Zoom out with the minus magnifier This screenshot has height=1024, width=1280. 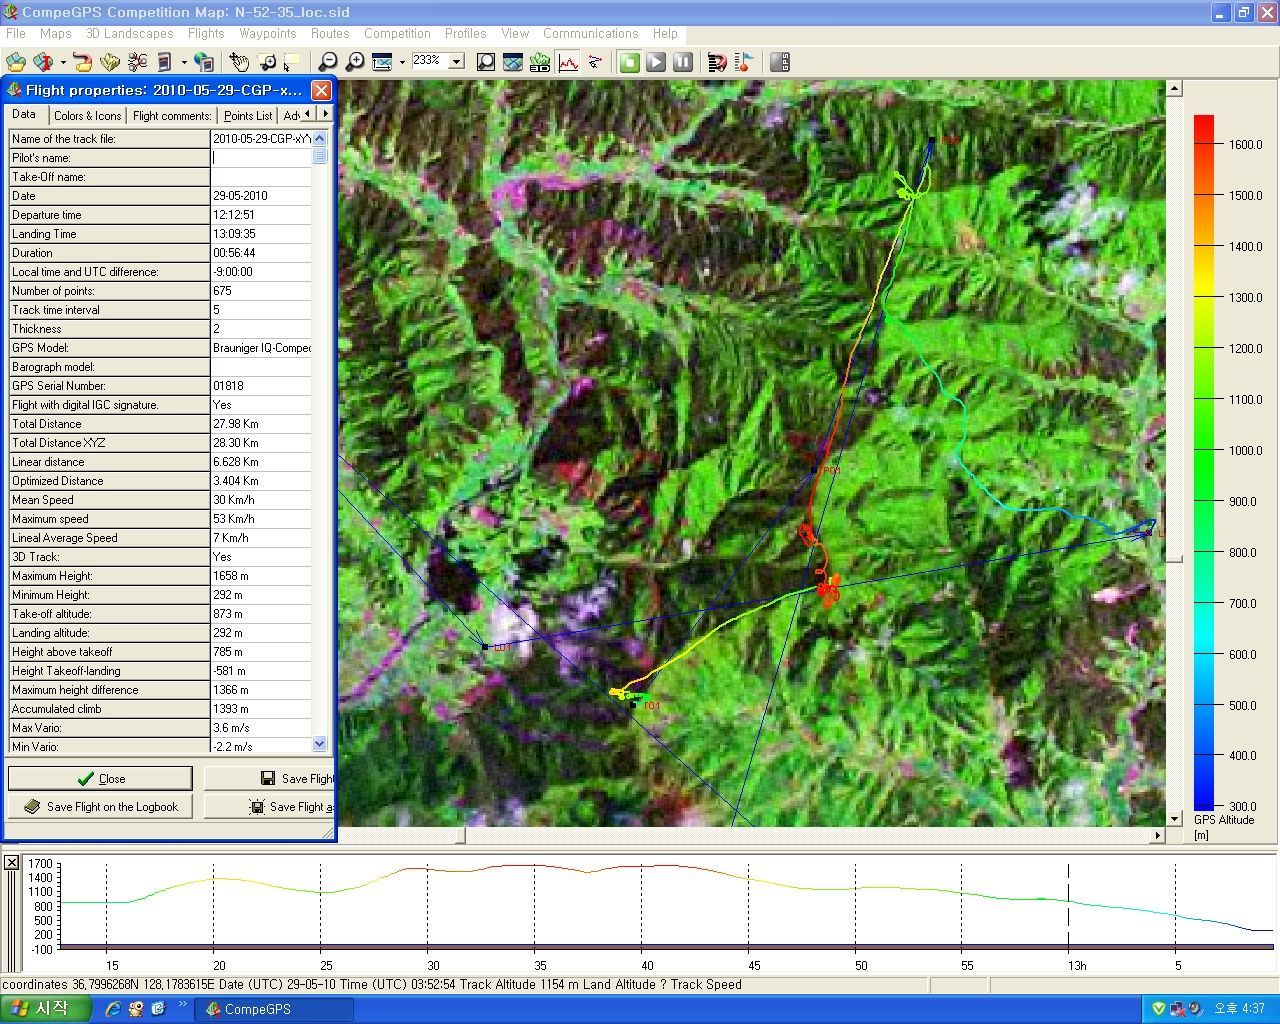[327, 62]
